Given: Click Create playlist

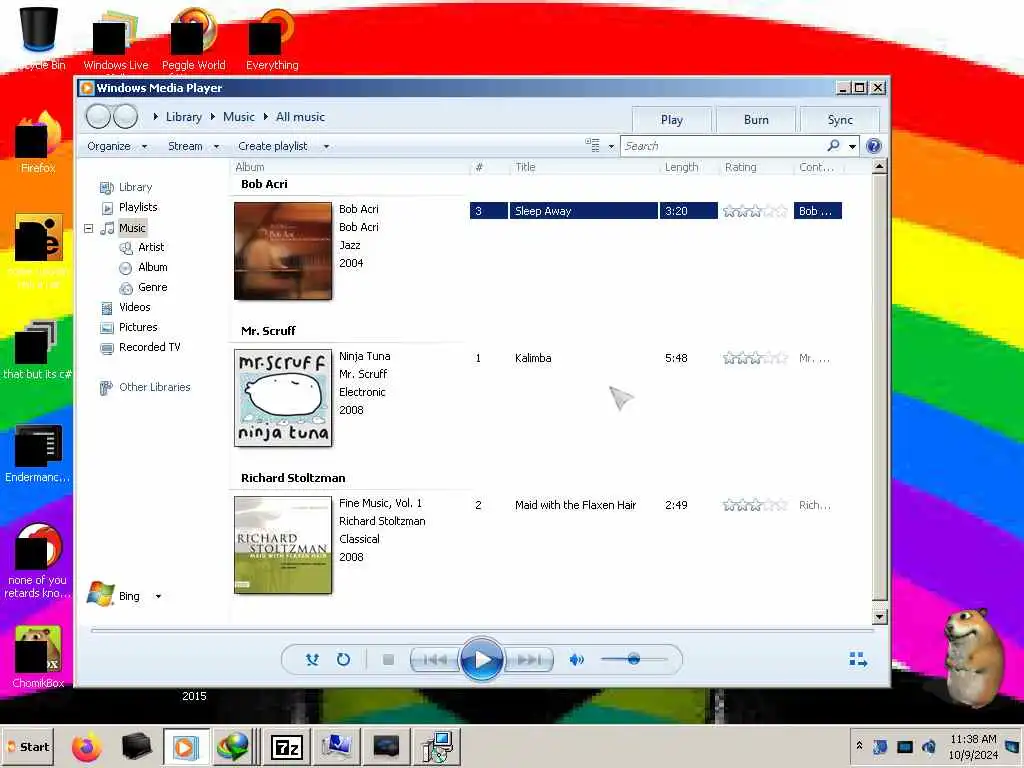Looking at the screenshot, I should [272, 146].
